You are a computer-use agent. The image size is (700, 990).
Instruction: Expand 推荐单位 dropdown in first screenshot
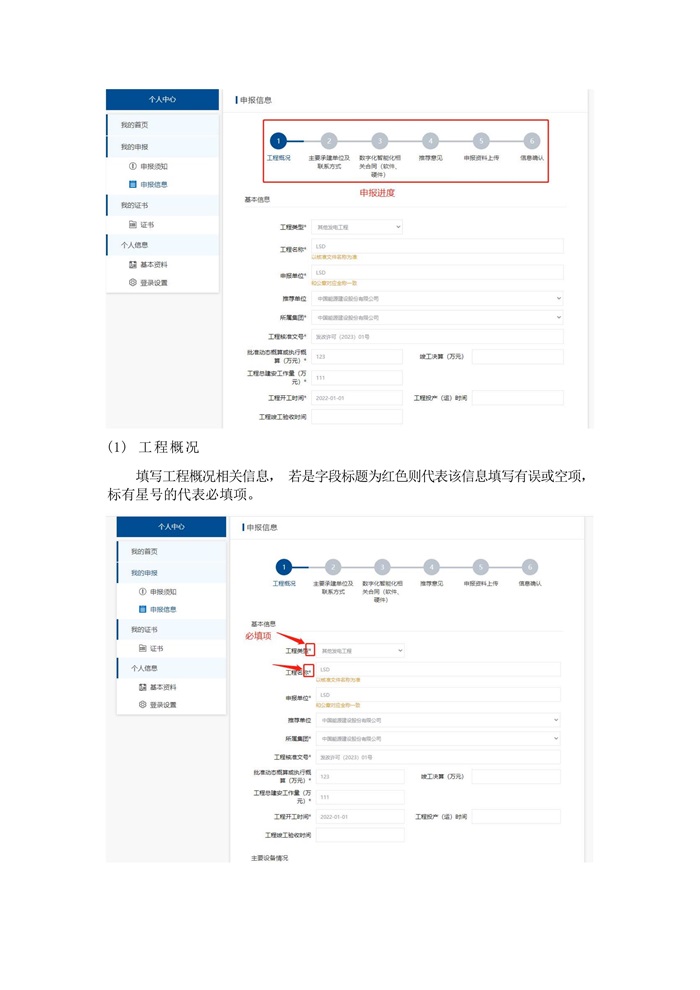(x=437, y=299)
